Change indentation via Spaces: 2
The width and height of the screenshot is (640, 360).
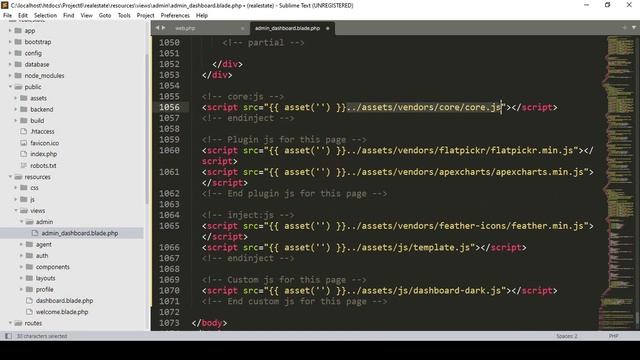pos(567,336)
